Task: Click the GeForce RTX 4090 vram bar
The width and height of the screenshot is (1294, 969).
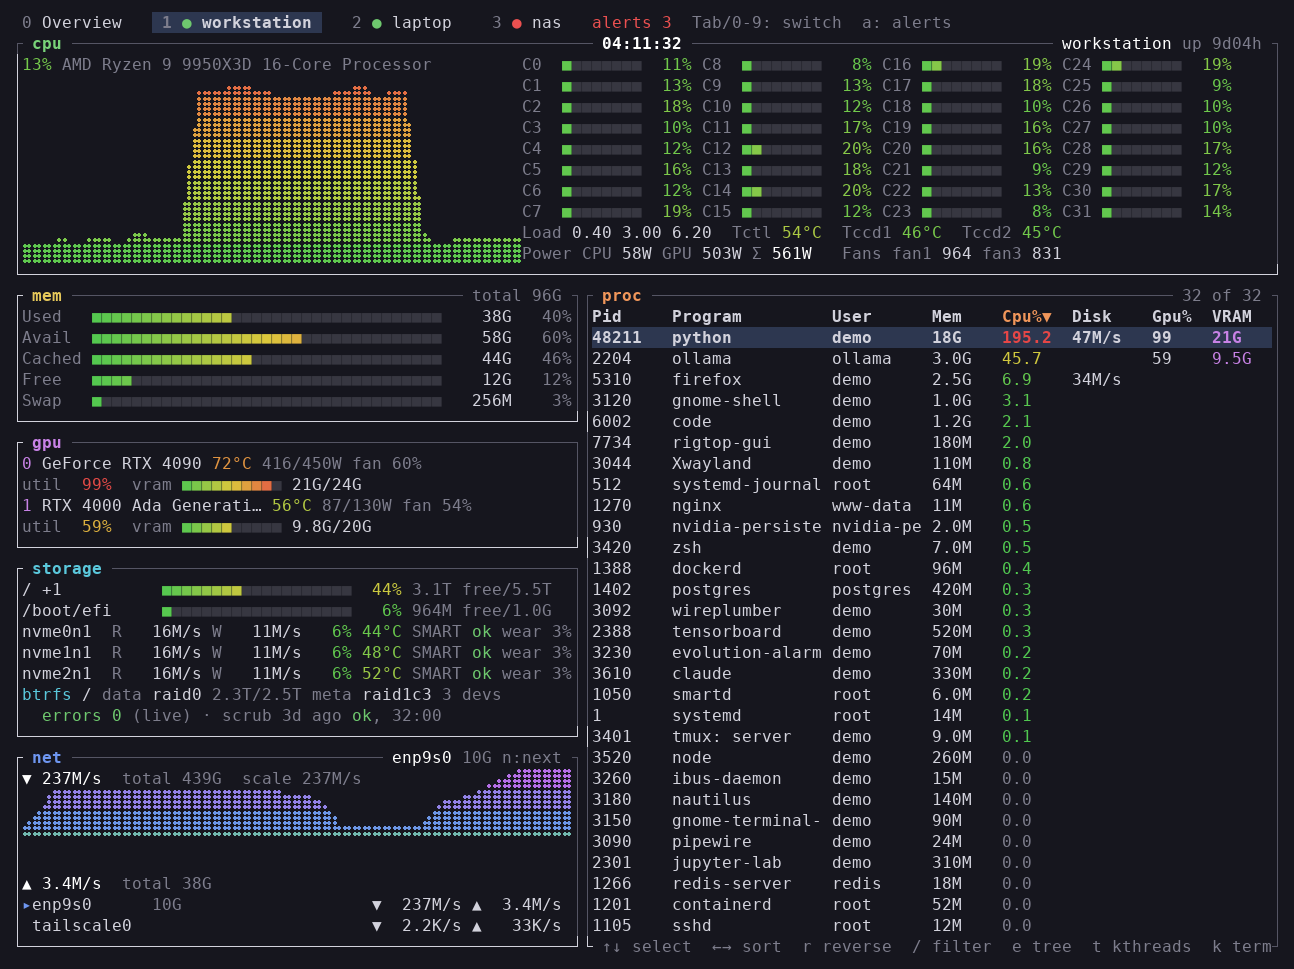Action: tap(232, 485)
